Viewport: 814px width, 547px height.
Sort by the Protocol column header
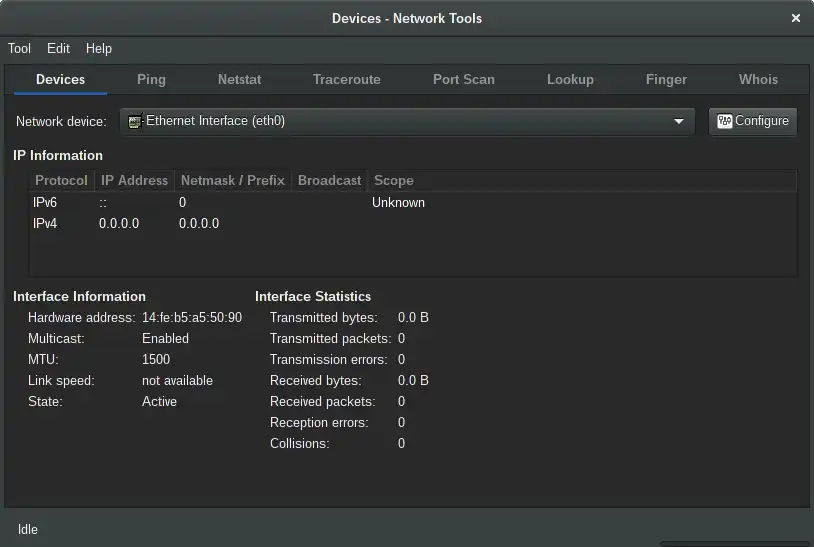pyautogui.click(x=61, y=181)
